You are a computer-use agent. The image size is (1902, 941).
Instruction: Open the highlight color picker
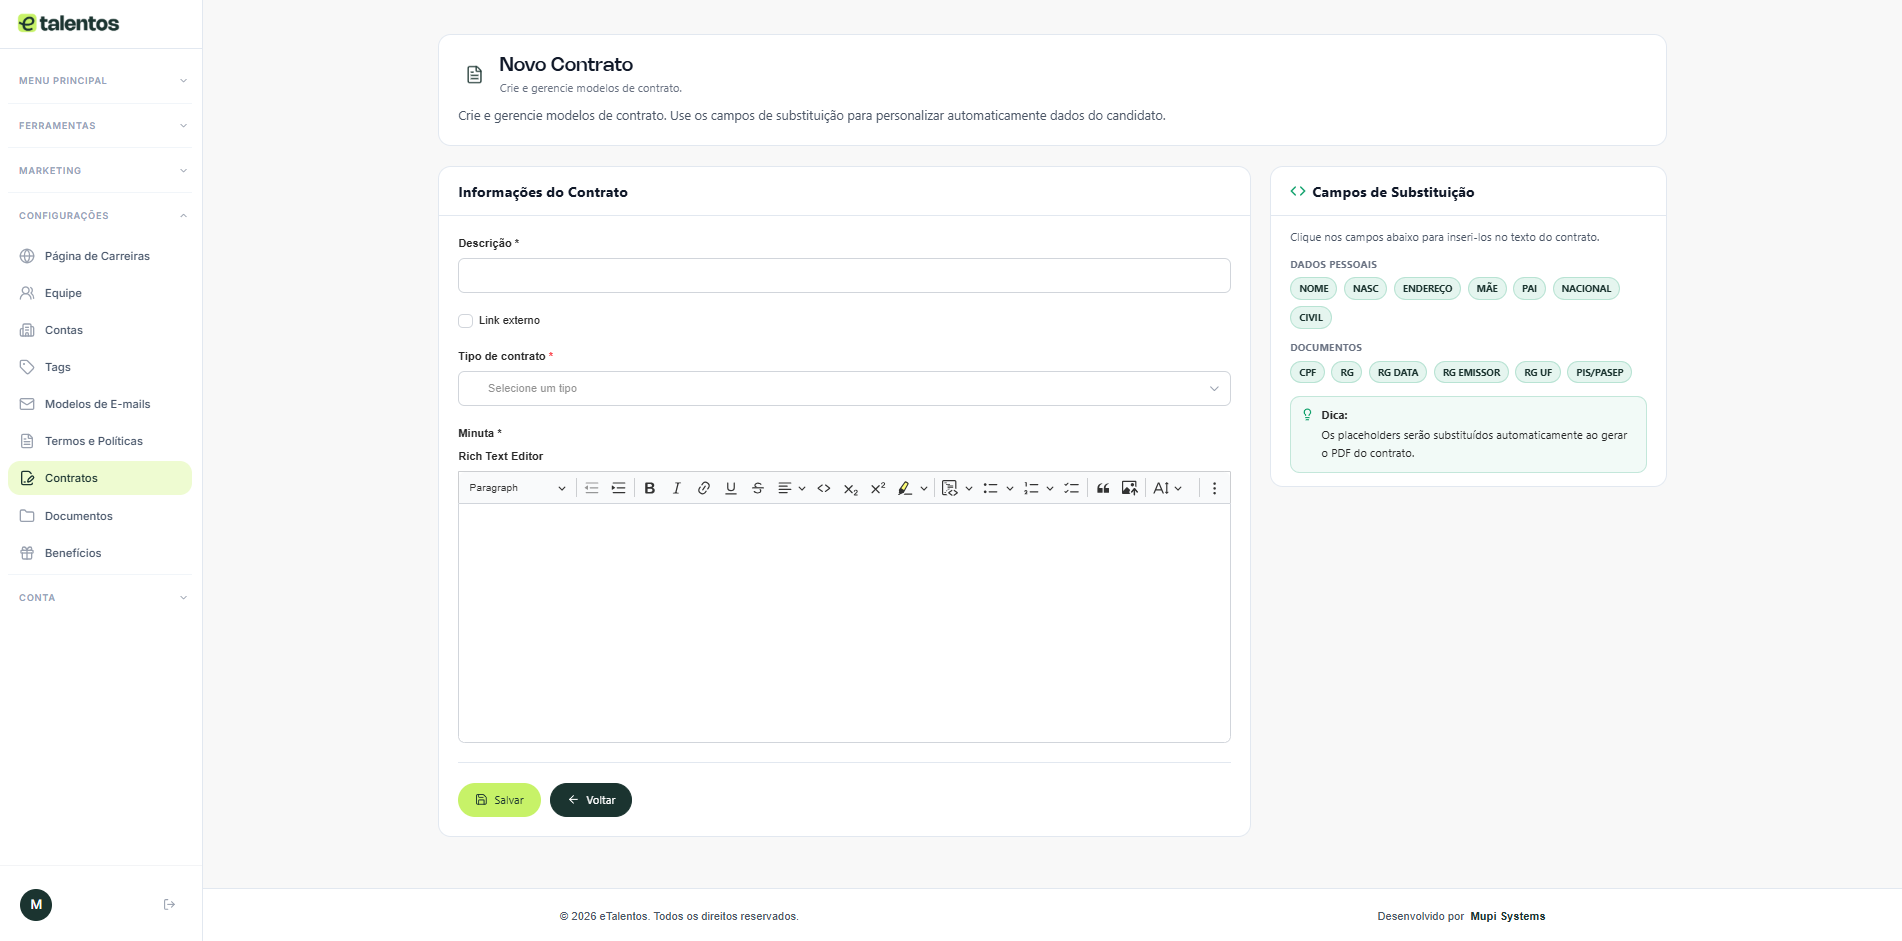pos(923,488)
